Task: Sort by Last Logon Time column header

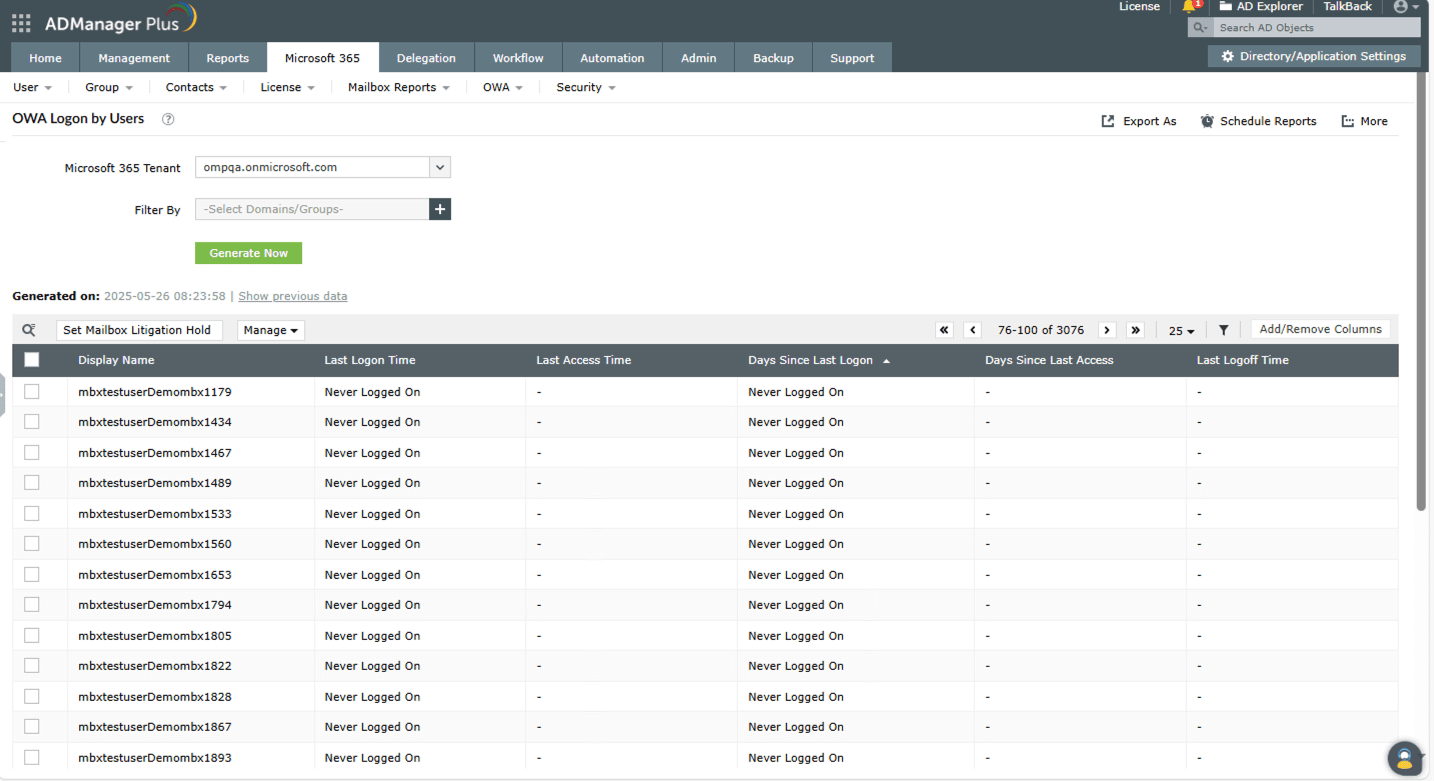Action: pos(370,360)
